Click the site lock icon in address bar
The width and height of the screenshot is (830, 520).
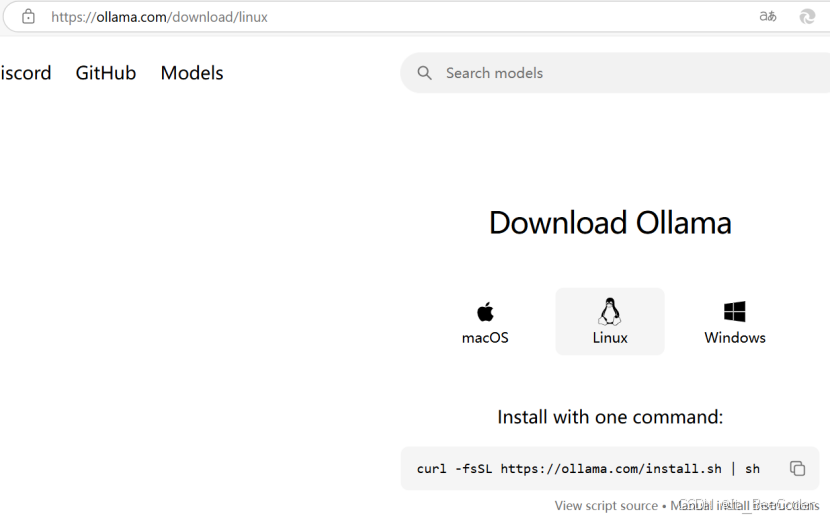pyautogui.click(x=28, y=16)
